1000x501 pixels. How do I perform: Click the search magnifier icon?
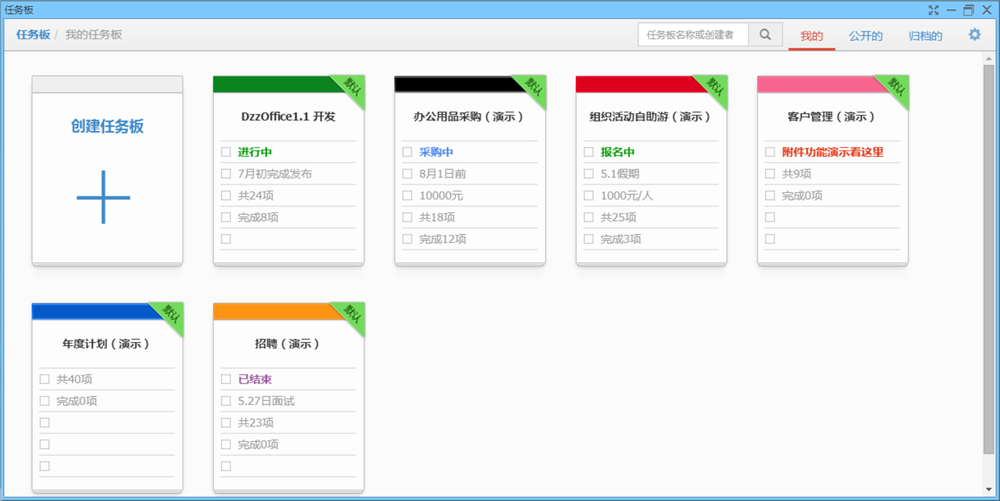point(765,35)
